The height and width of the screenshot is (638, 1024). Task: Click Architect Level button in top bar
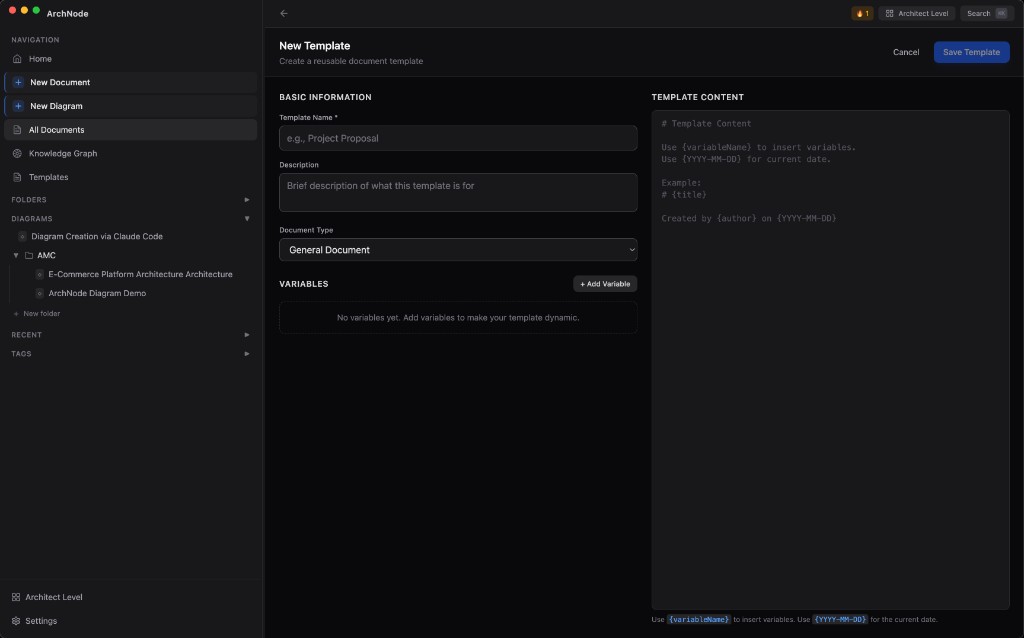tap(917, 13)
